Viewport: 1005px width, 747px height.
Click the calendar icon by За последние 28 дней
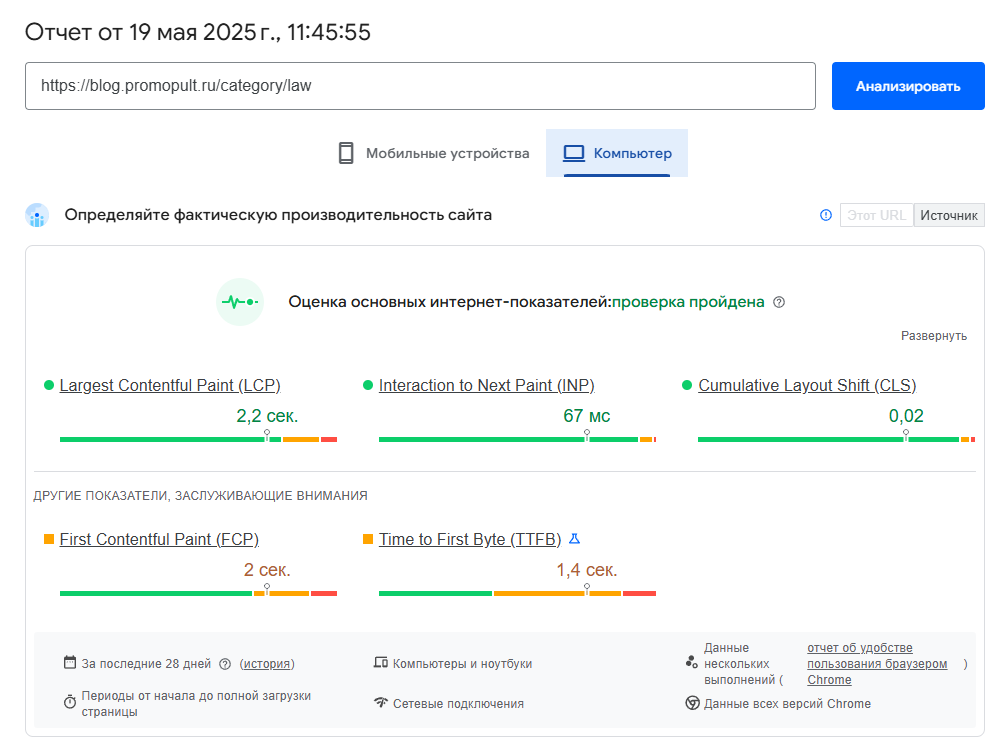[70, 662]
